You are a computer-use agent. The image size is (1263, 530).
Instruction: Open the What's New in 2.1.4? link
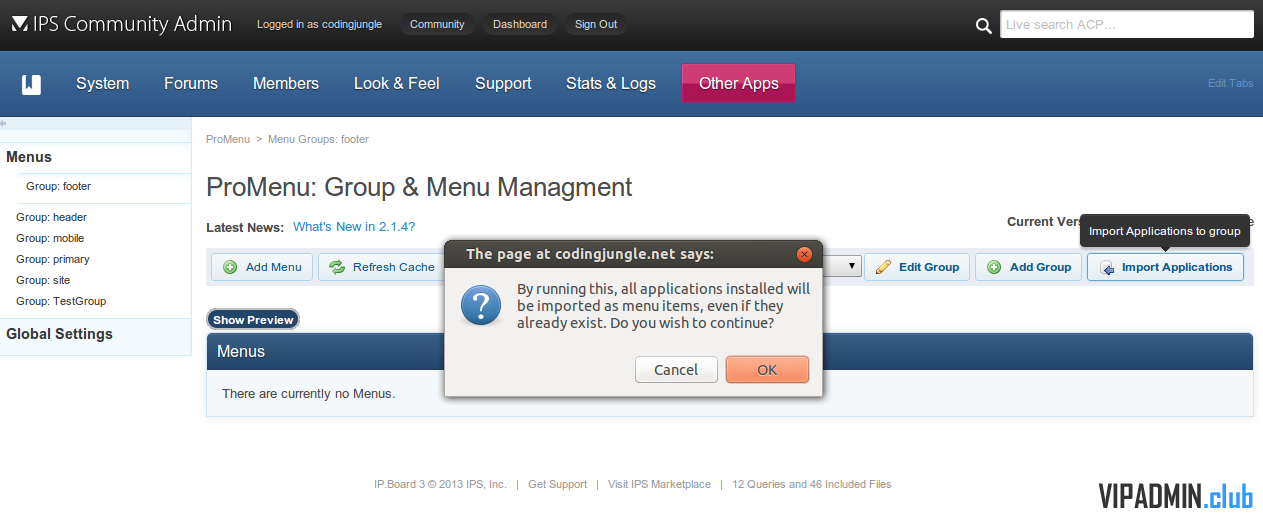354,227
